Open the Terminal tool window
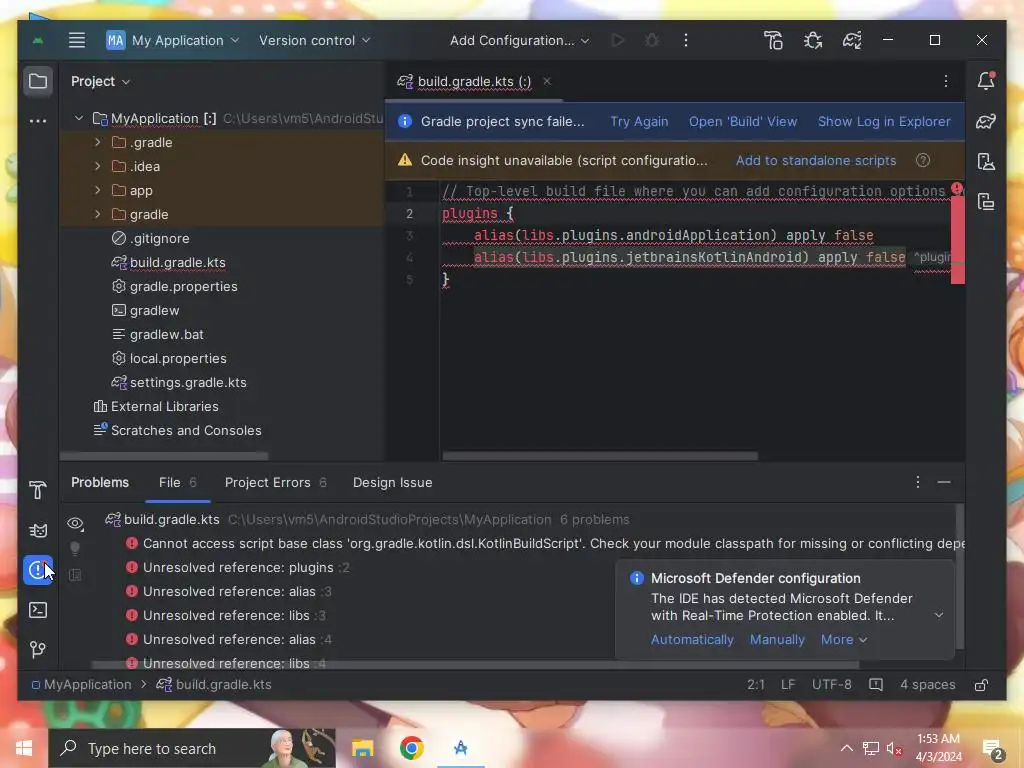This screenshot has width=1024, height=768. tap(38, 610)
